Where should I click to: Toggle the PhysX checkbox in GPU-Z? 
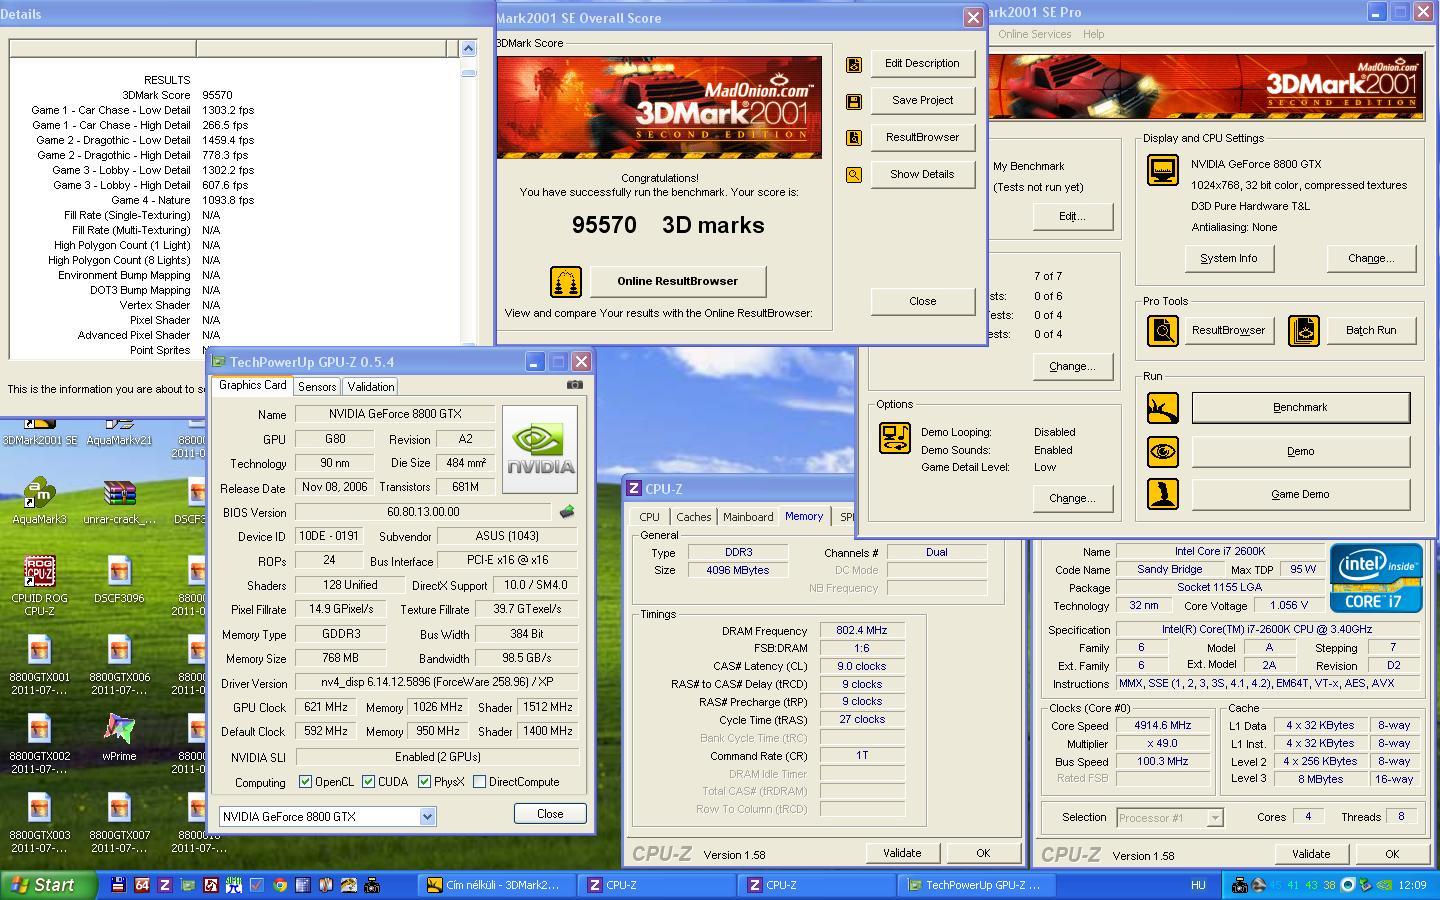click(424, 782)
